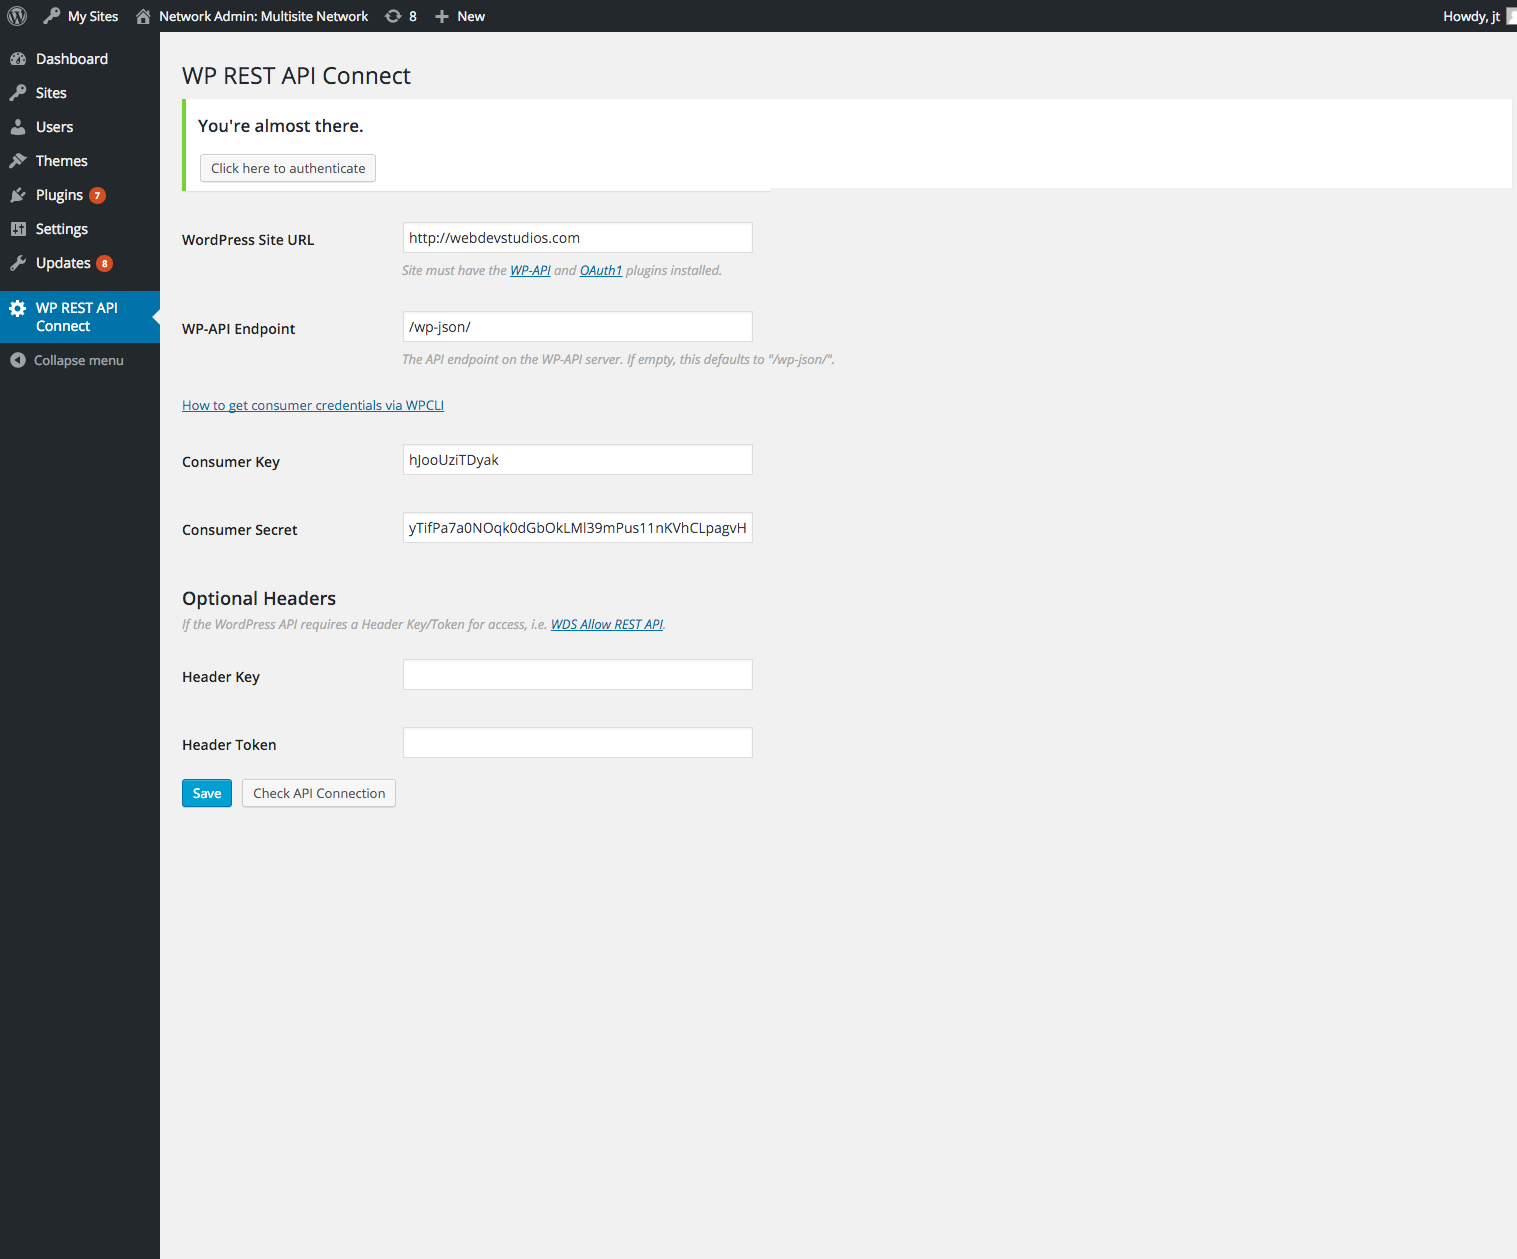Click the Updates wrench icon
1517x1259 pixels.
click(18, 263)
